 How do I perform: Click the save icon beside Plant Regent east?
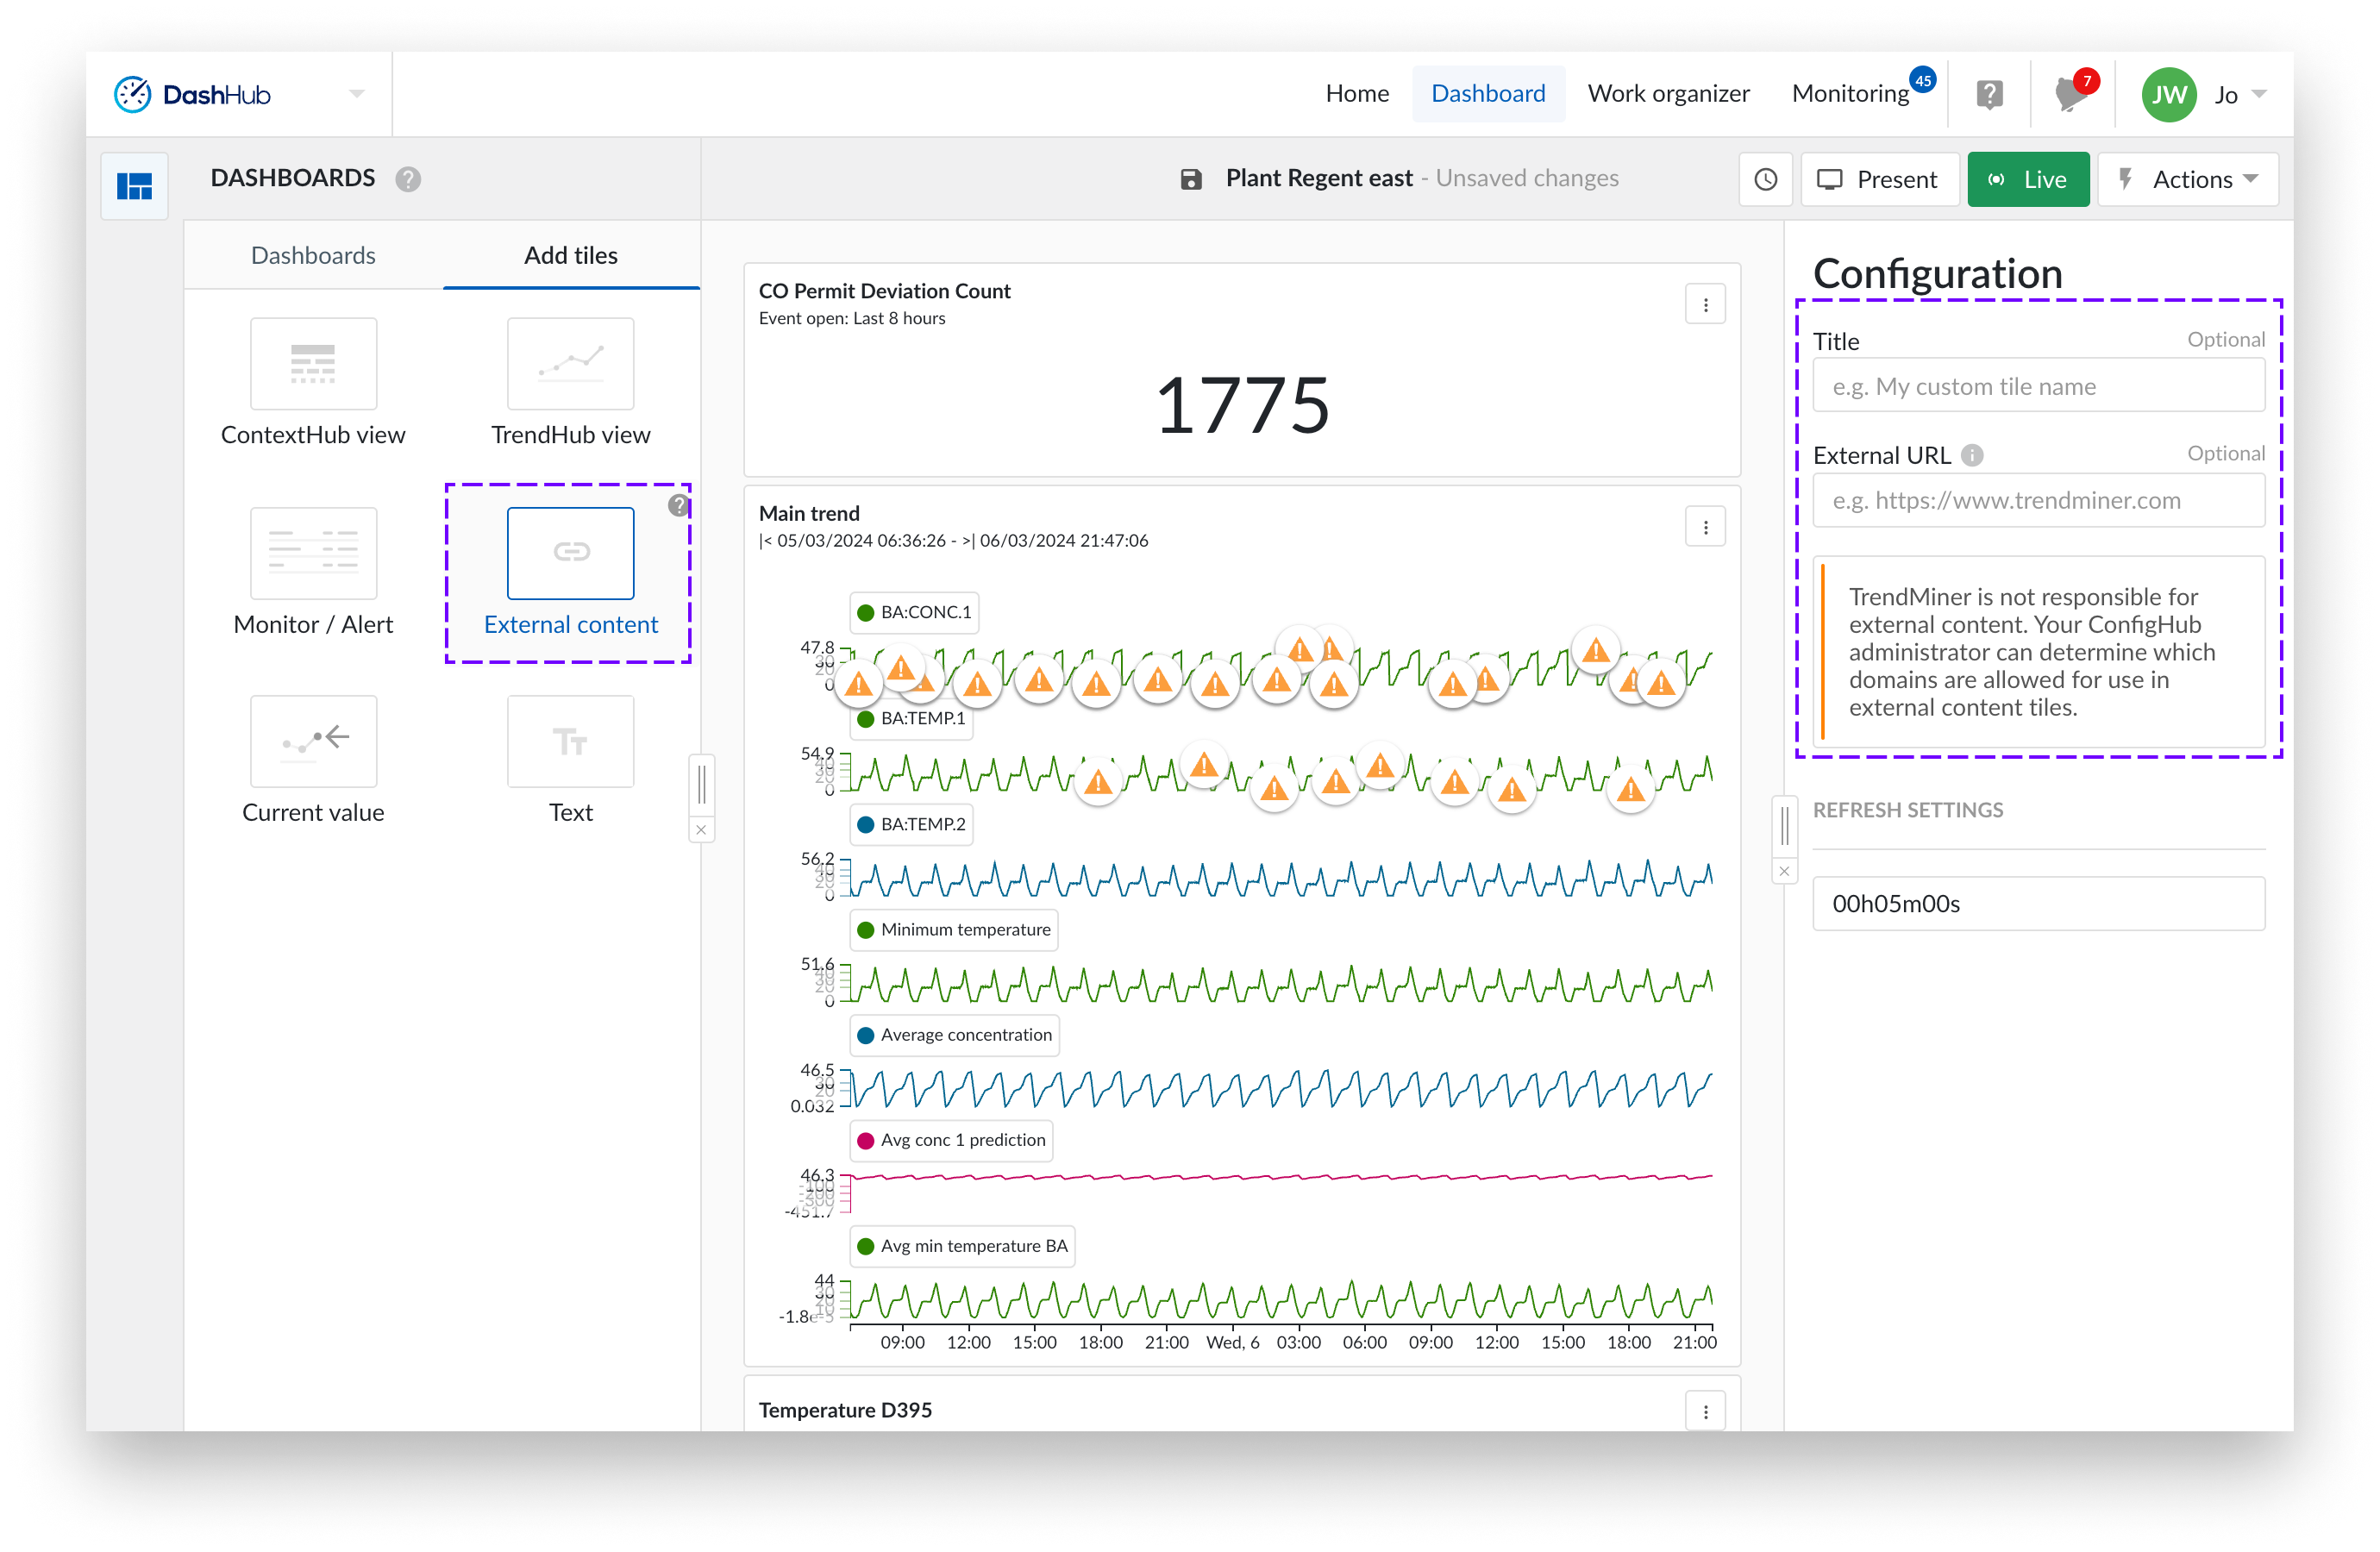(1190, 179)
